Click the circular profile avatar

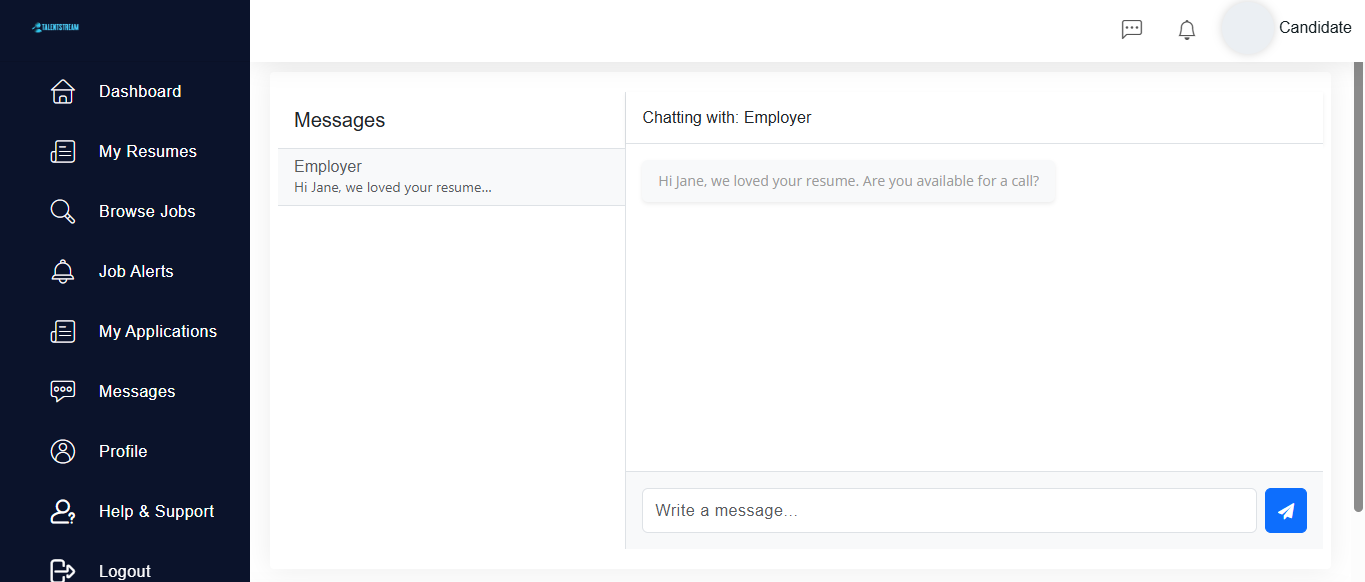point(1247,27)
